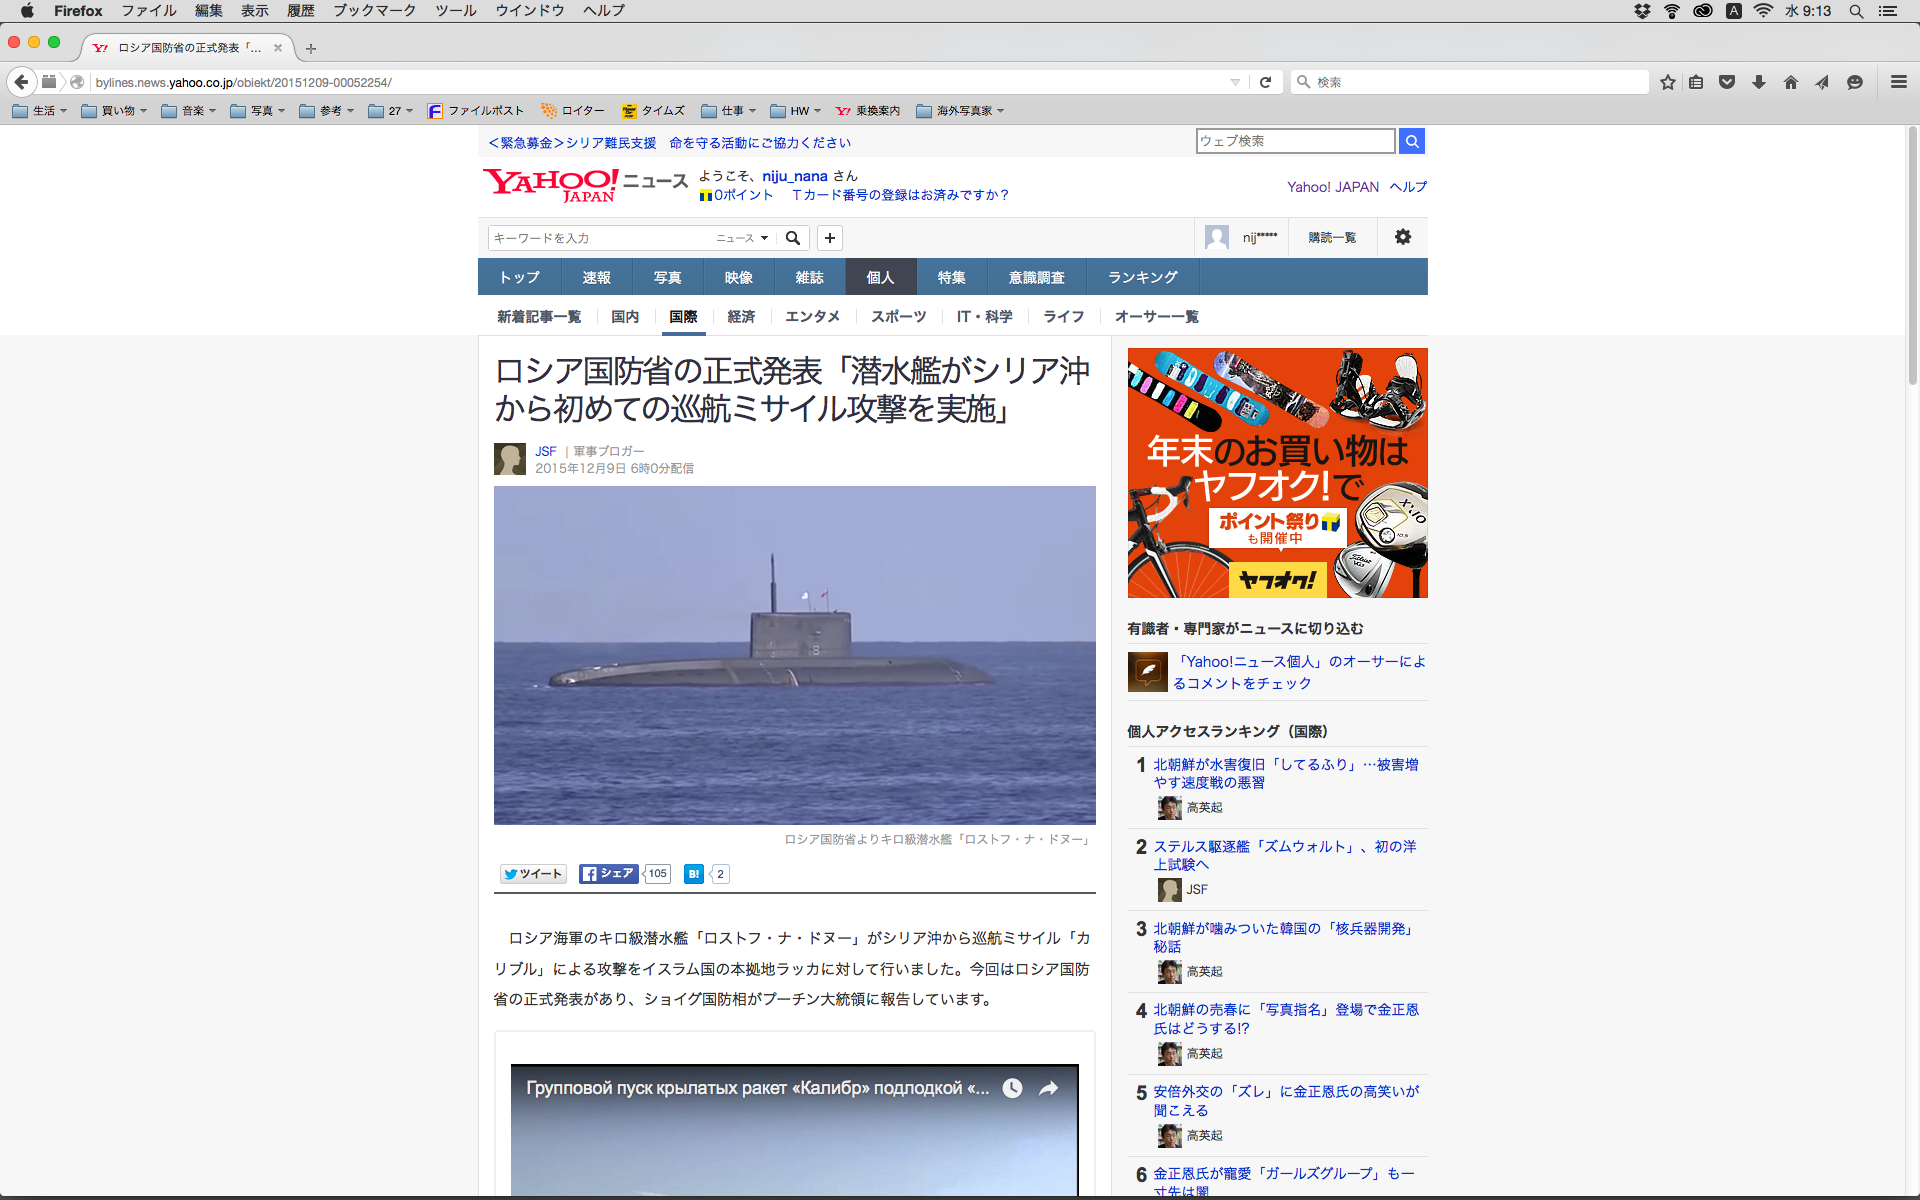
Task: Open the ブックマーク menu in menu bar
Action: [x=374, y=11]
